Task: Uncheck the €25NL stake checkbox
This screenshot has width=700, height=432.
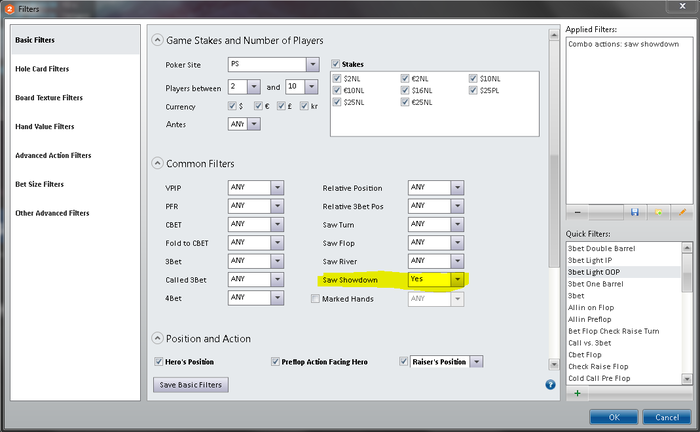Action: point(405,102)
